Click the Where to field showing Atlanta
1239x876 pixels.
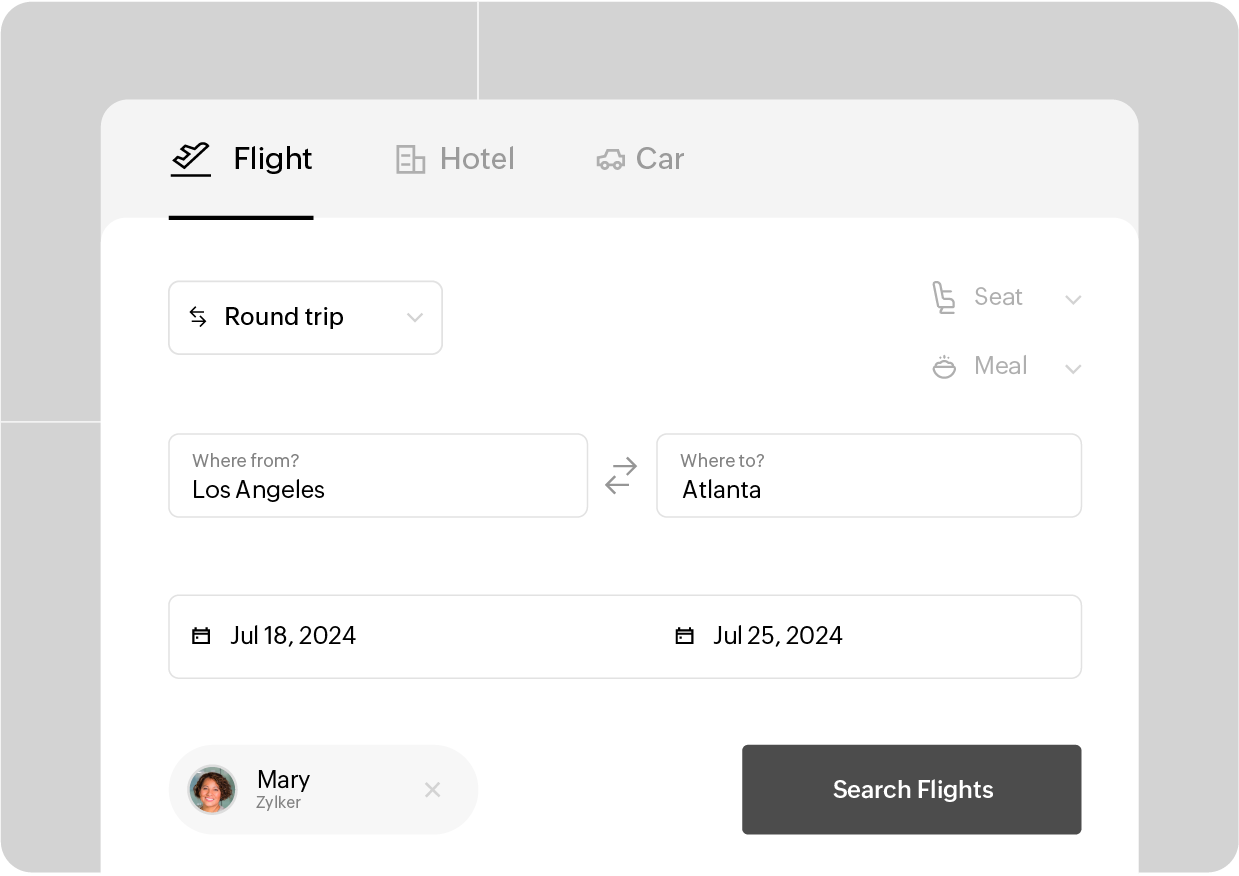[x=868, y=476]
